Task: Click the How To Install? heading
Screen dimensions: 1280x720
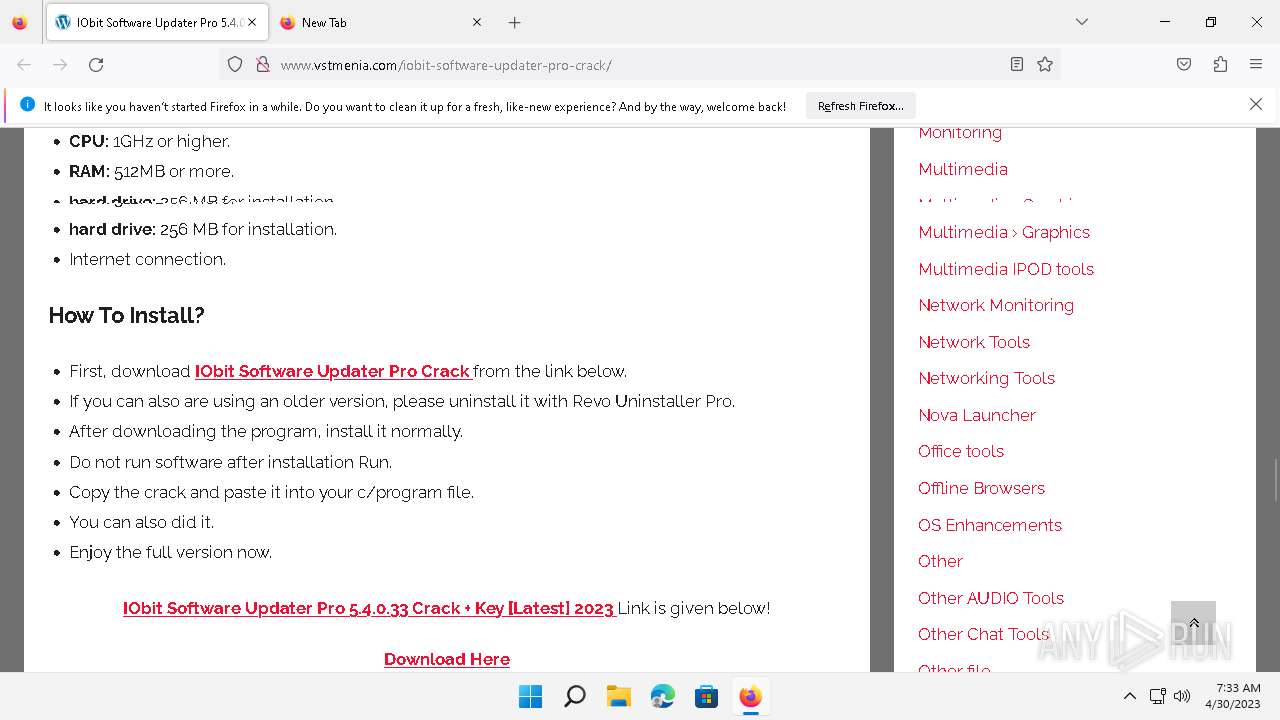Action: 127,315
